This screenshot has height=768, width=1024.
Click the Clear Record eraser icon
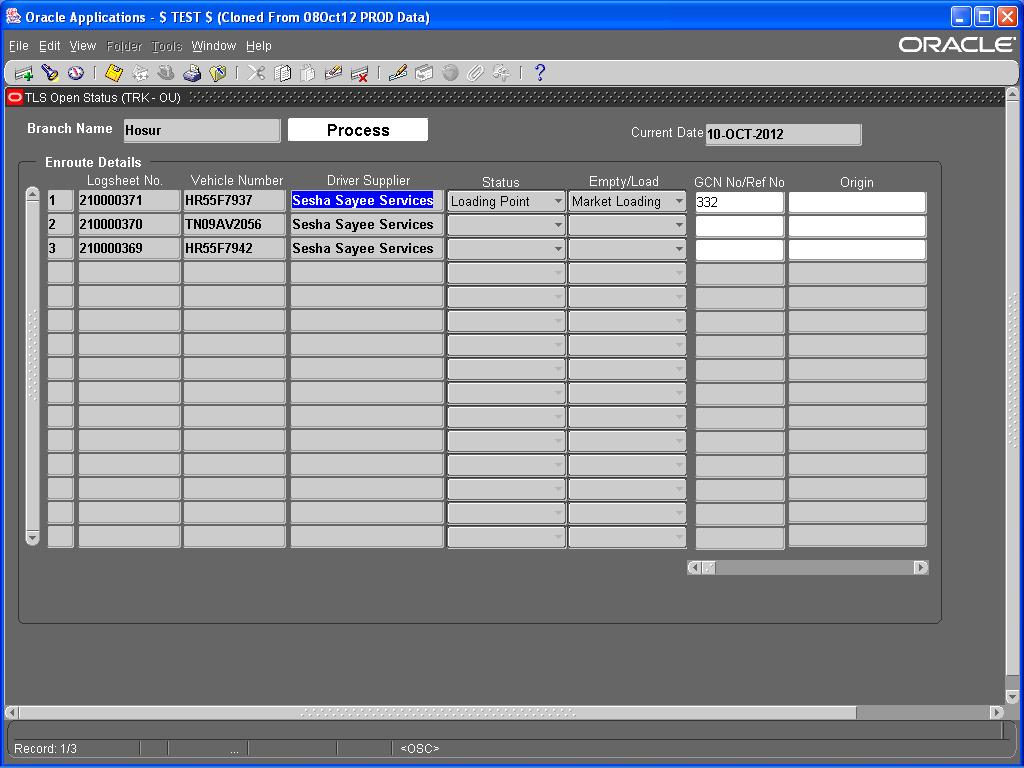(334, 73)
